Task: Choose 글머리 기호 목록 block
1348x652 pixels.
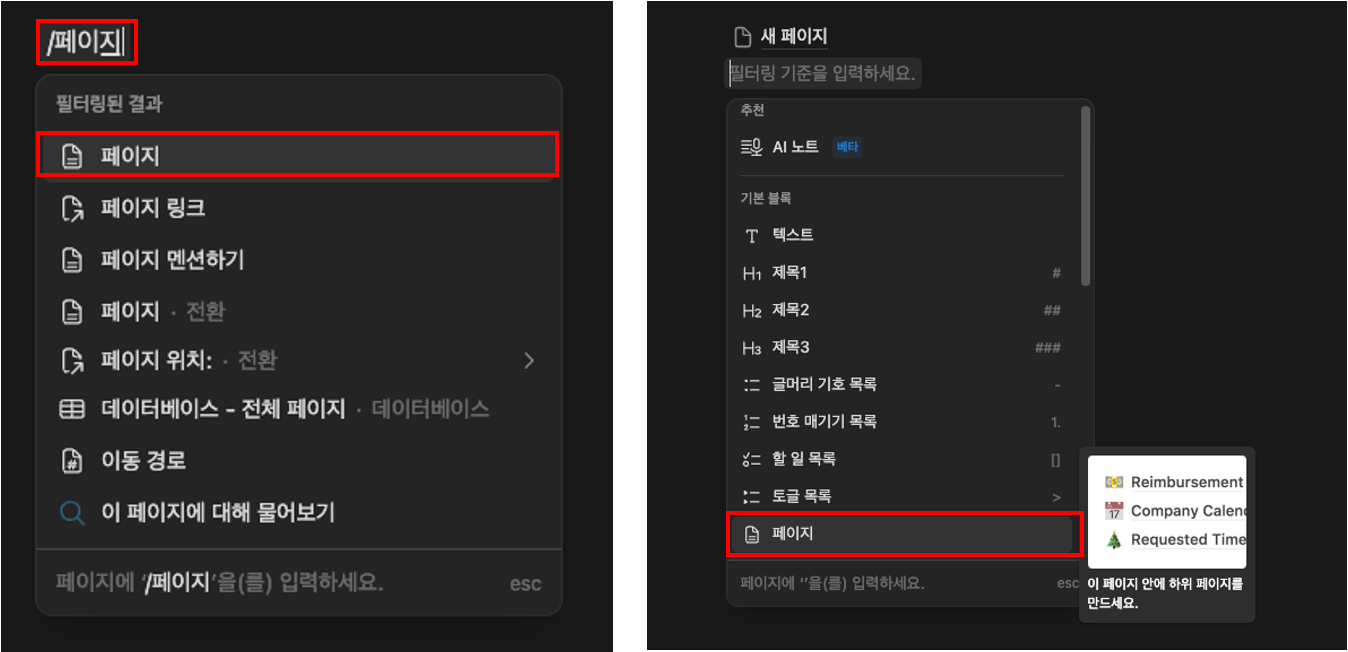Action: click(x=900, y=384)
